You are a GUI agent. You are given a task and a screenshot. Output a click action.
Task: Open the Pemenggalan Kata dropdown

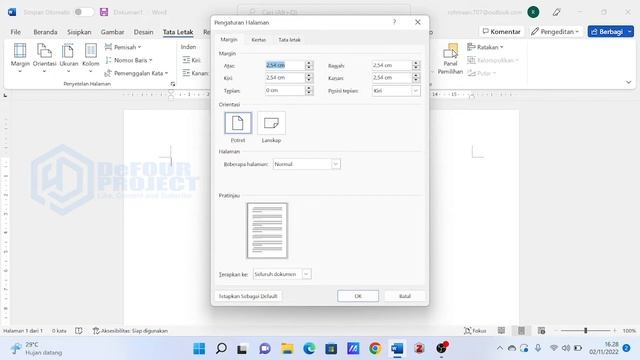click(136, 73)
